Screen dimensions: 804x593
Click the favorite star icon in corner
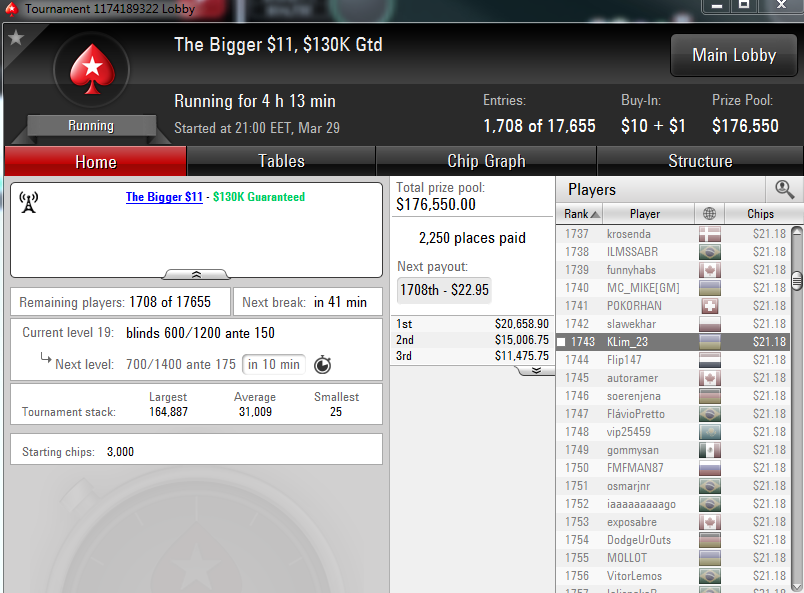(16, 37)
